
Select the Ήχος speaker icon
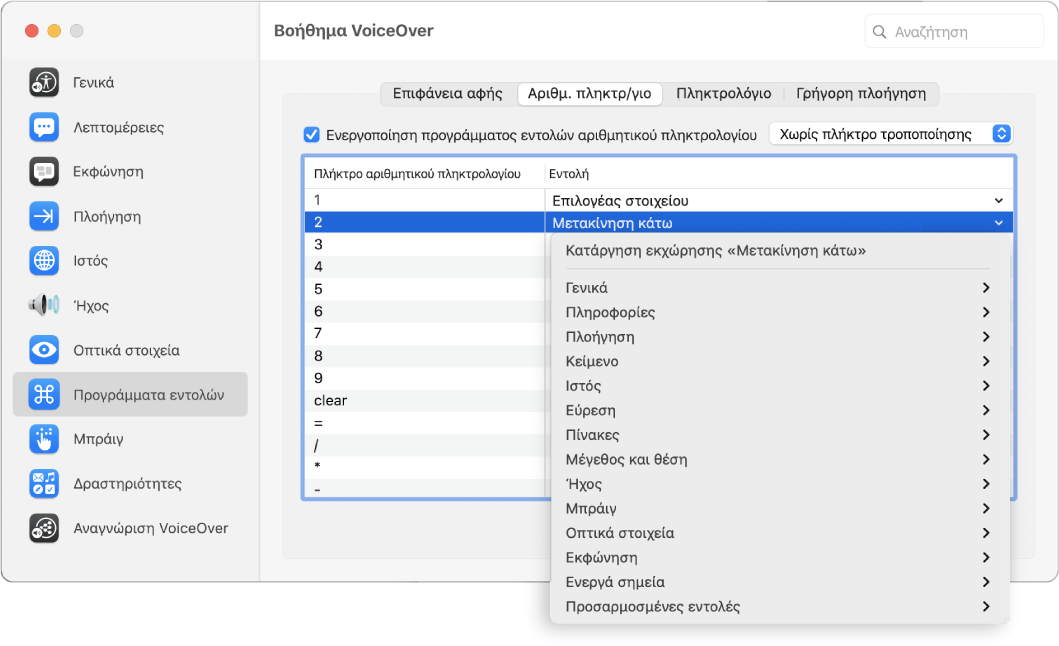[x=44, y=306]
